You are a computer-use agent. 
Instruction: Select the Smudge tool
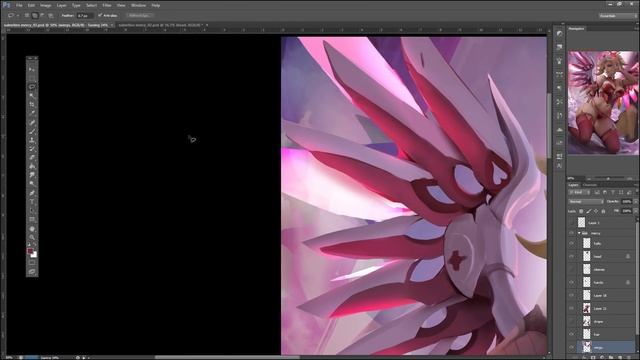pos(32,175)
